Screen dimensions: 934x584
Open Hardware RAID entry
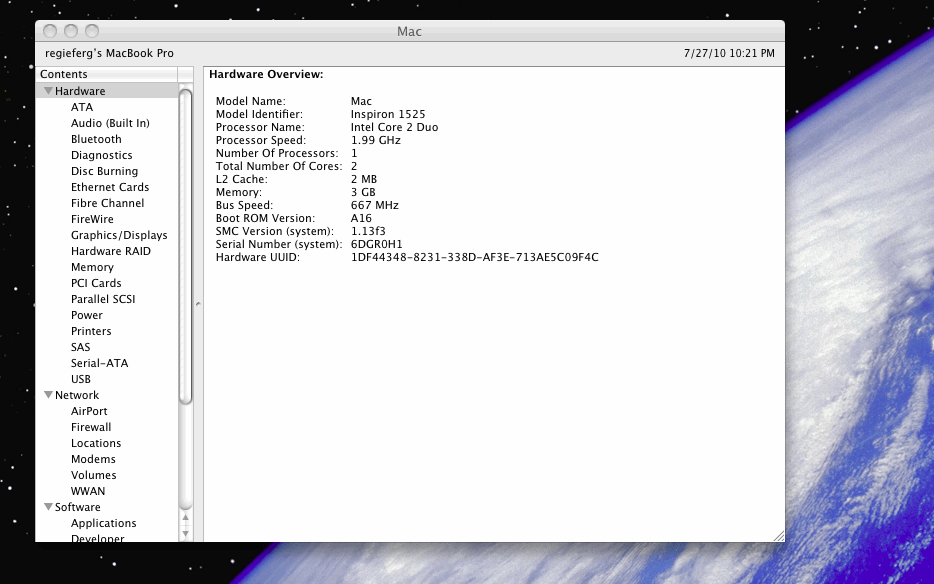click(111, 251)
